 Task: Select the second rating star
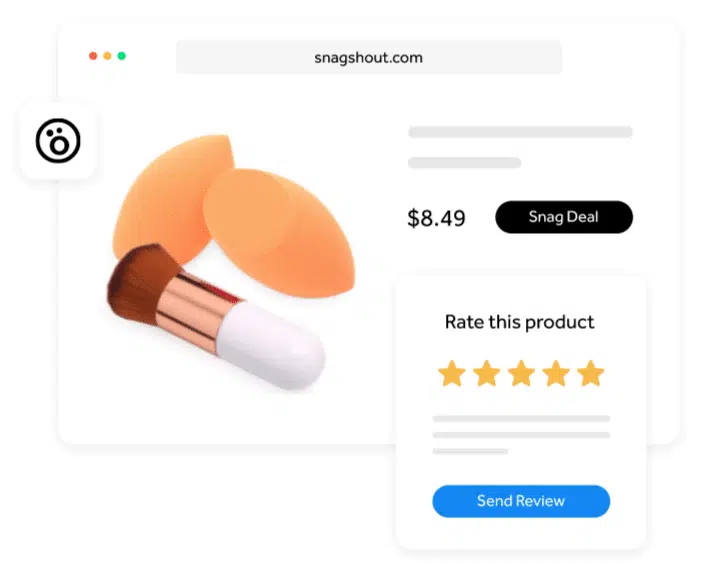click(487, 373)
